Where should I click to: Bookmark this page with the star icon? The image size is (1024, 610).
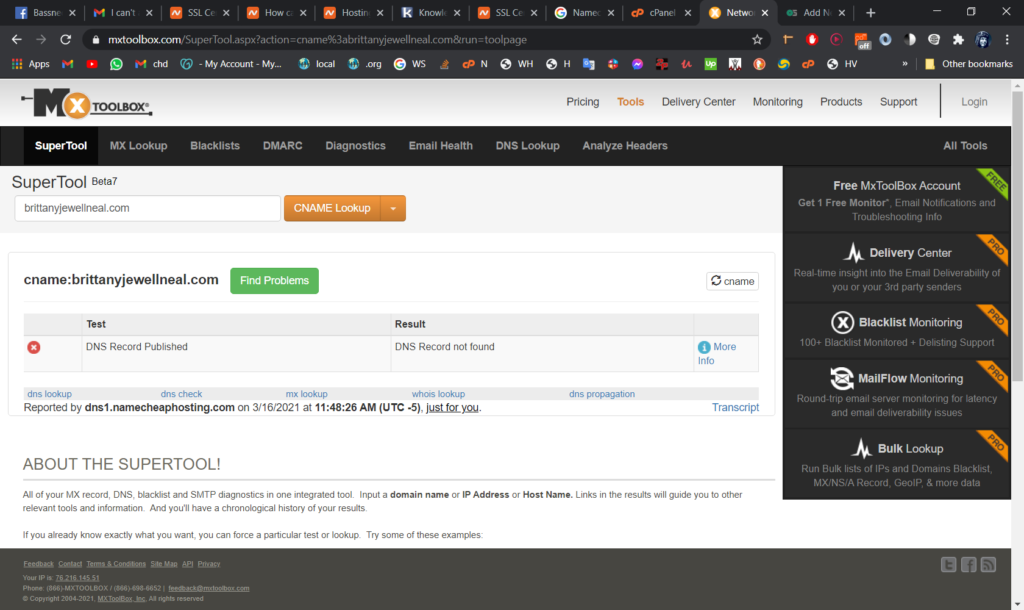(757, 40)
